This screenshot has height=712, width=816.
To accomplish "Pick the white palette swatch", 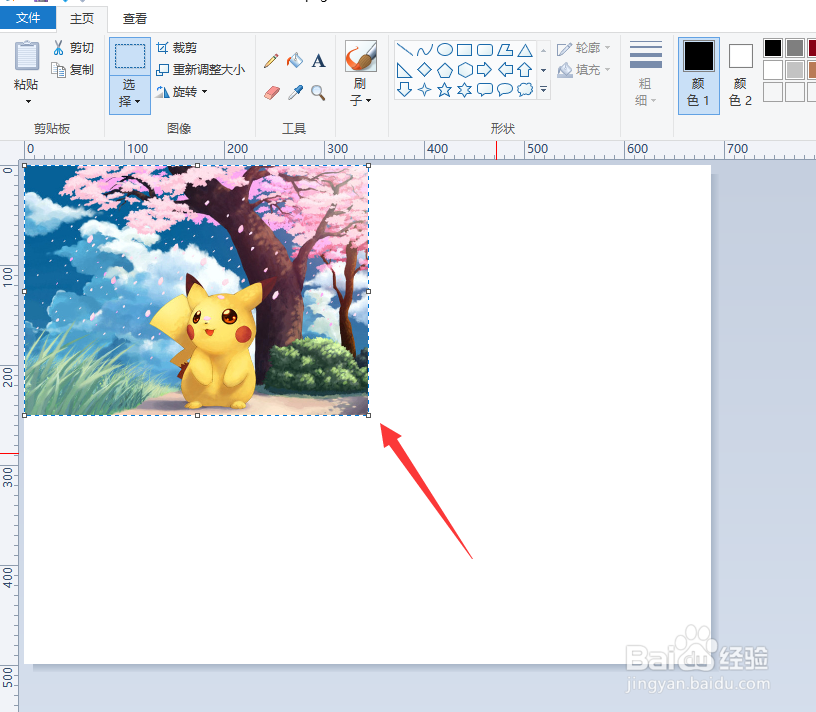I will click(773, 70).
